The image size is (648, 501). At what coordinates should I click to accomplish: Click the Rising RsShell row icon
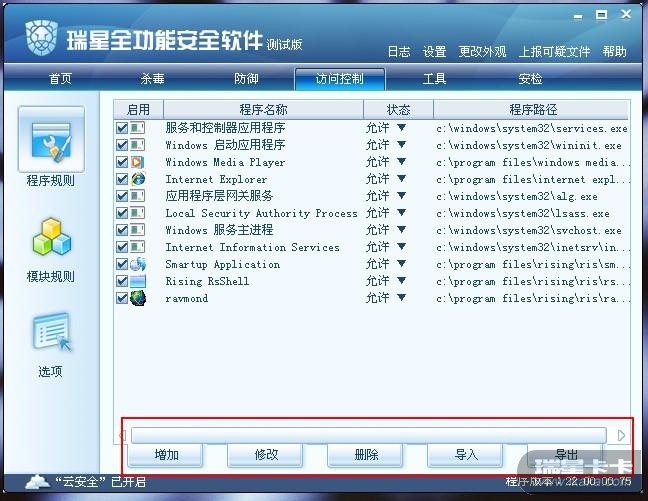[x=138, y=281]
